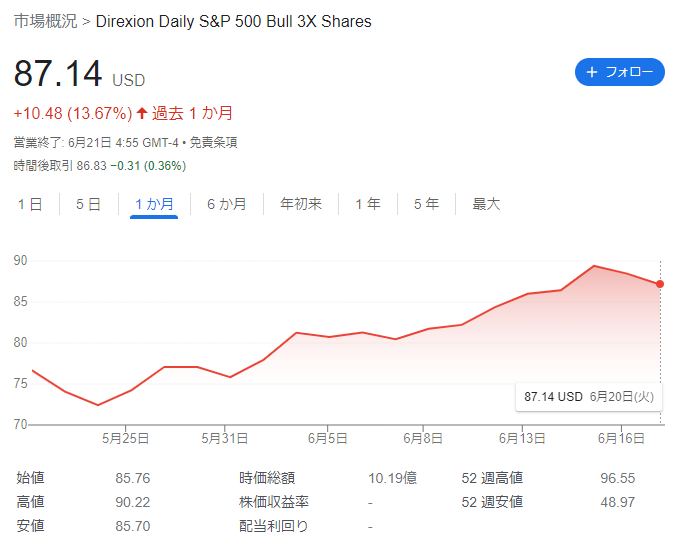673x541 pixels.
Task: Select the 最大 range tab
Action: (486, 204)
